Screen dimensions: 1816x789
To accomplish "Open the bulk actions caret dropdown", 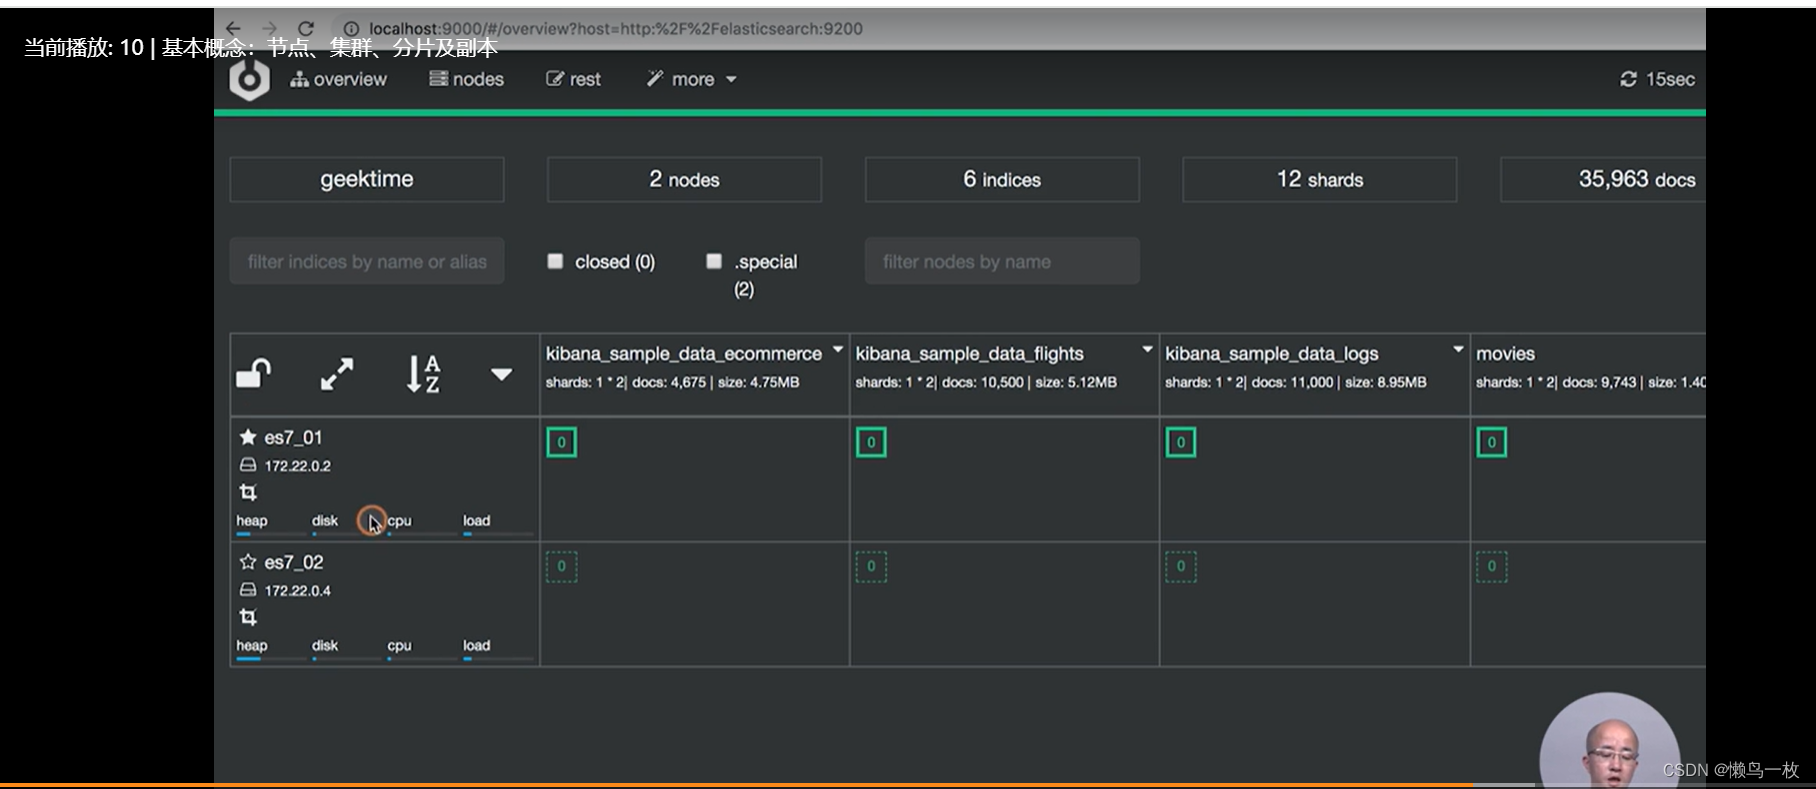I will point(501,374).
